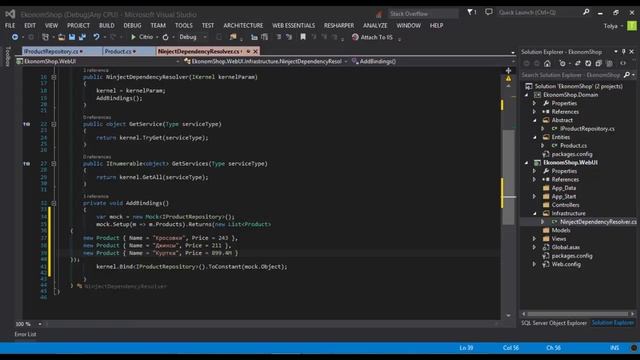
Task: Save the current file with Save icon
Action: pyautogui.click(x=72, y=37)
